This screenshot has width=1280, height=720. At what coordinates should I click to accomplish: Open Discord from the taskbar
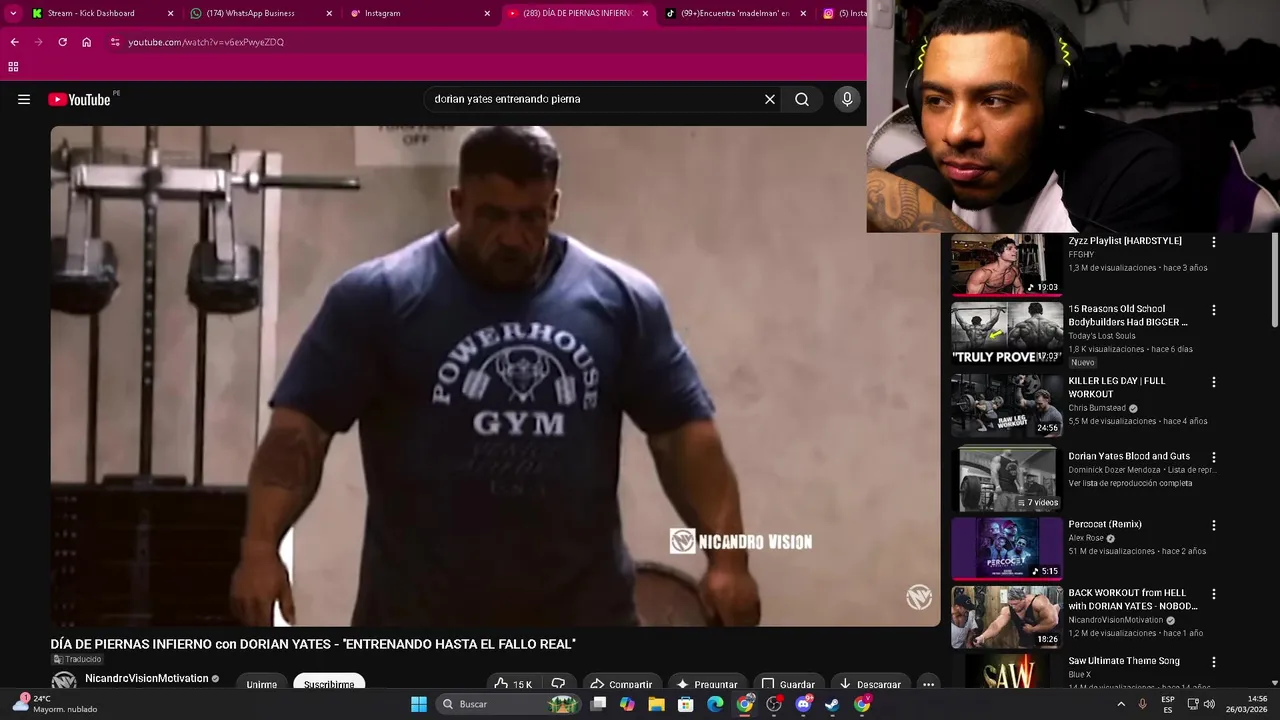tap(803, 704)
